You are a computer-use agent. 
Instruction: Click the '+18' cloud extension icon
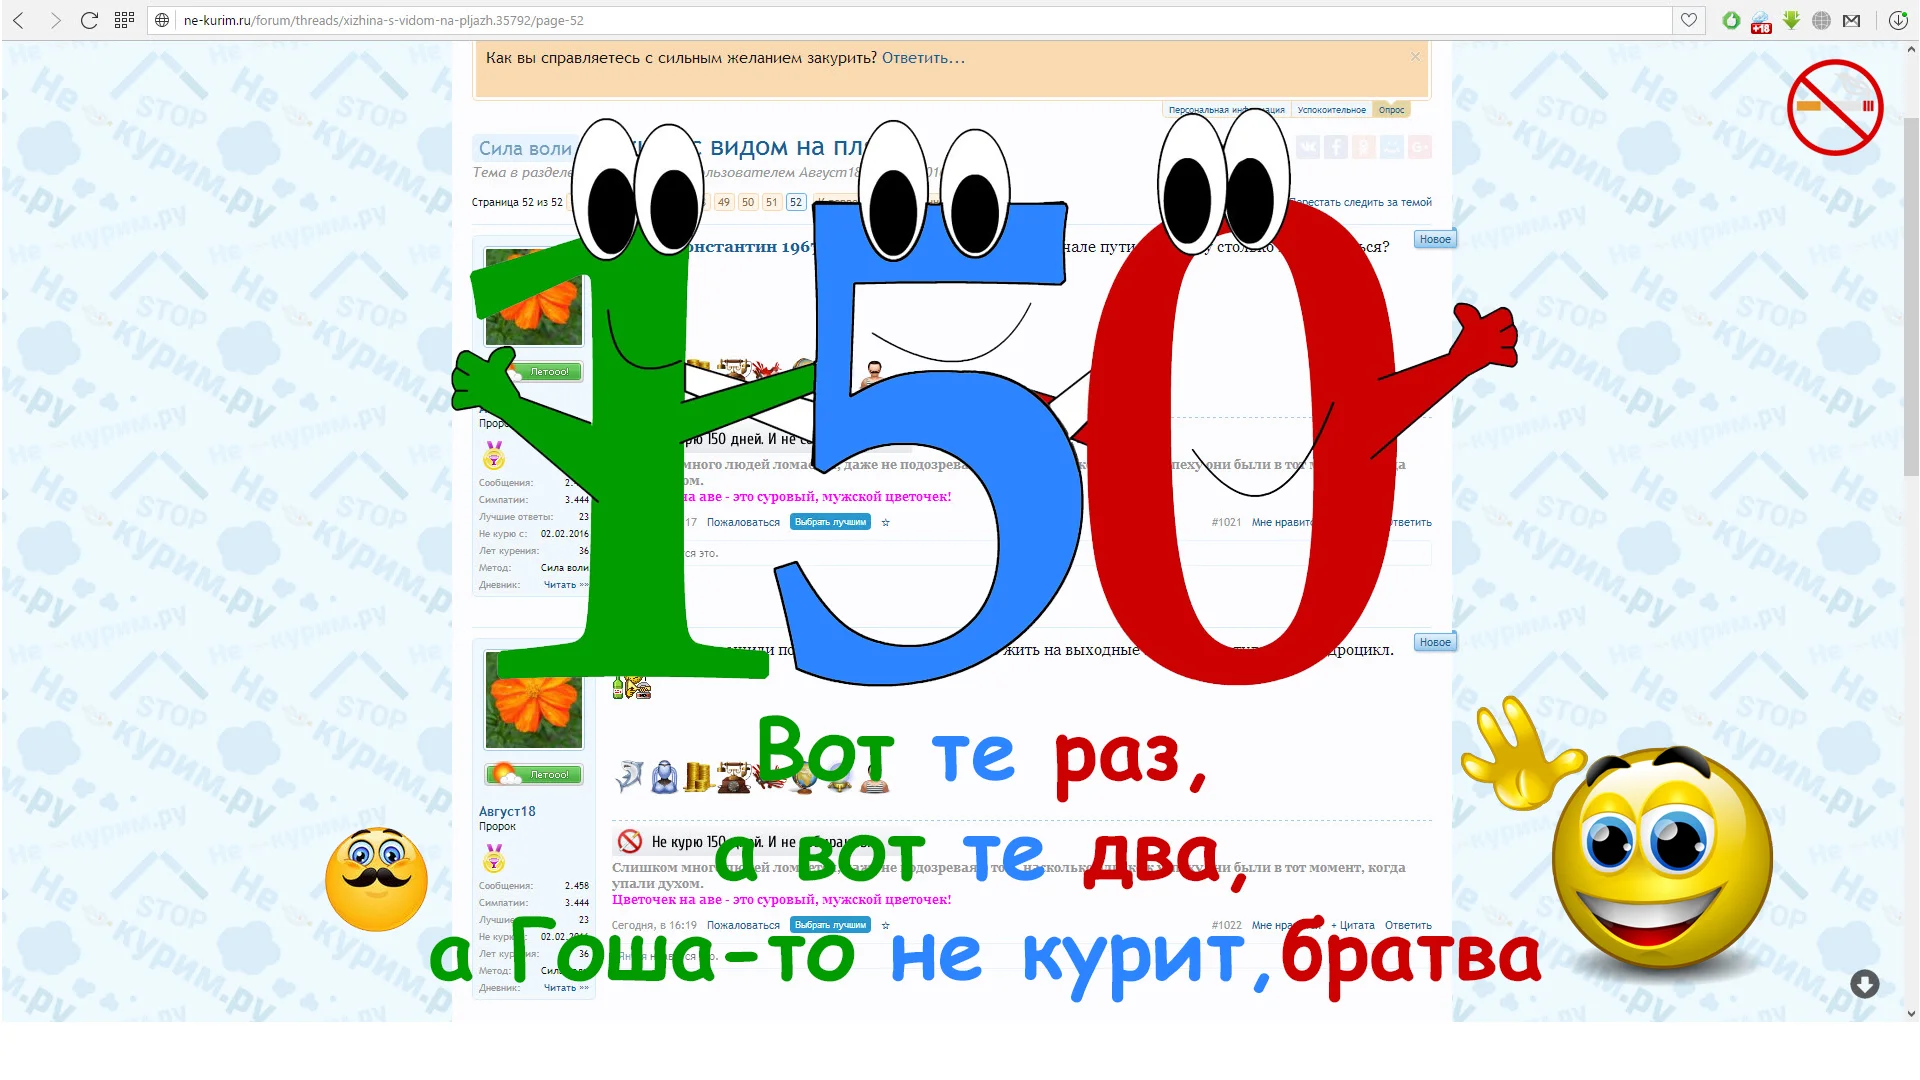(x=1761, y=20)
